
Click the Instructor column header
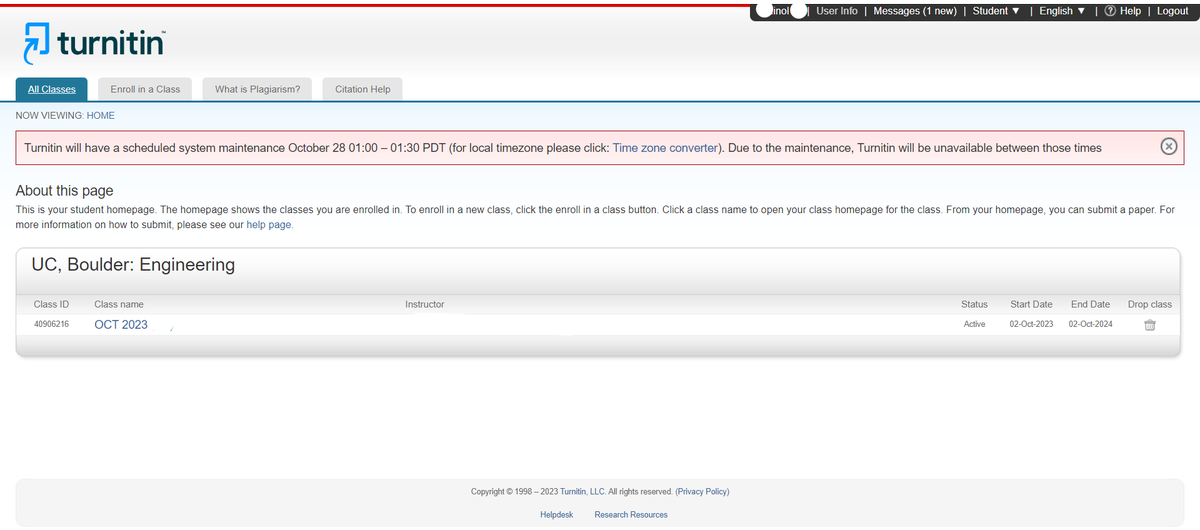pyautogui.click(x=425, y=304)
